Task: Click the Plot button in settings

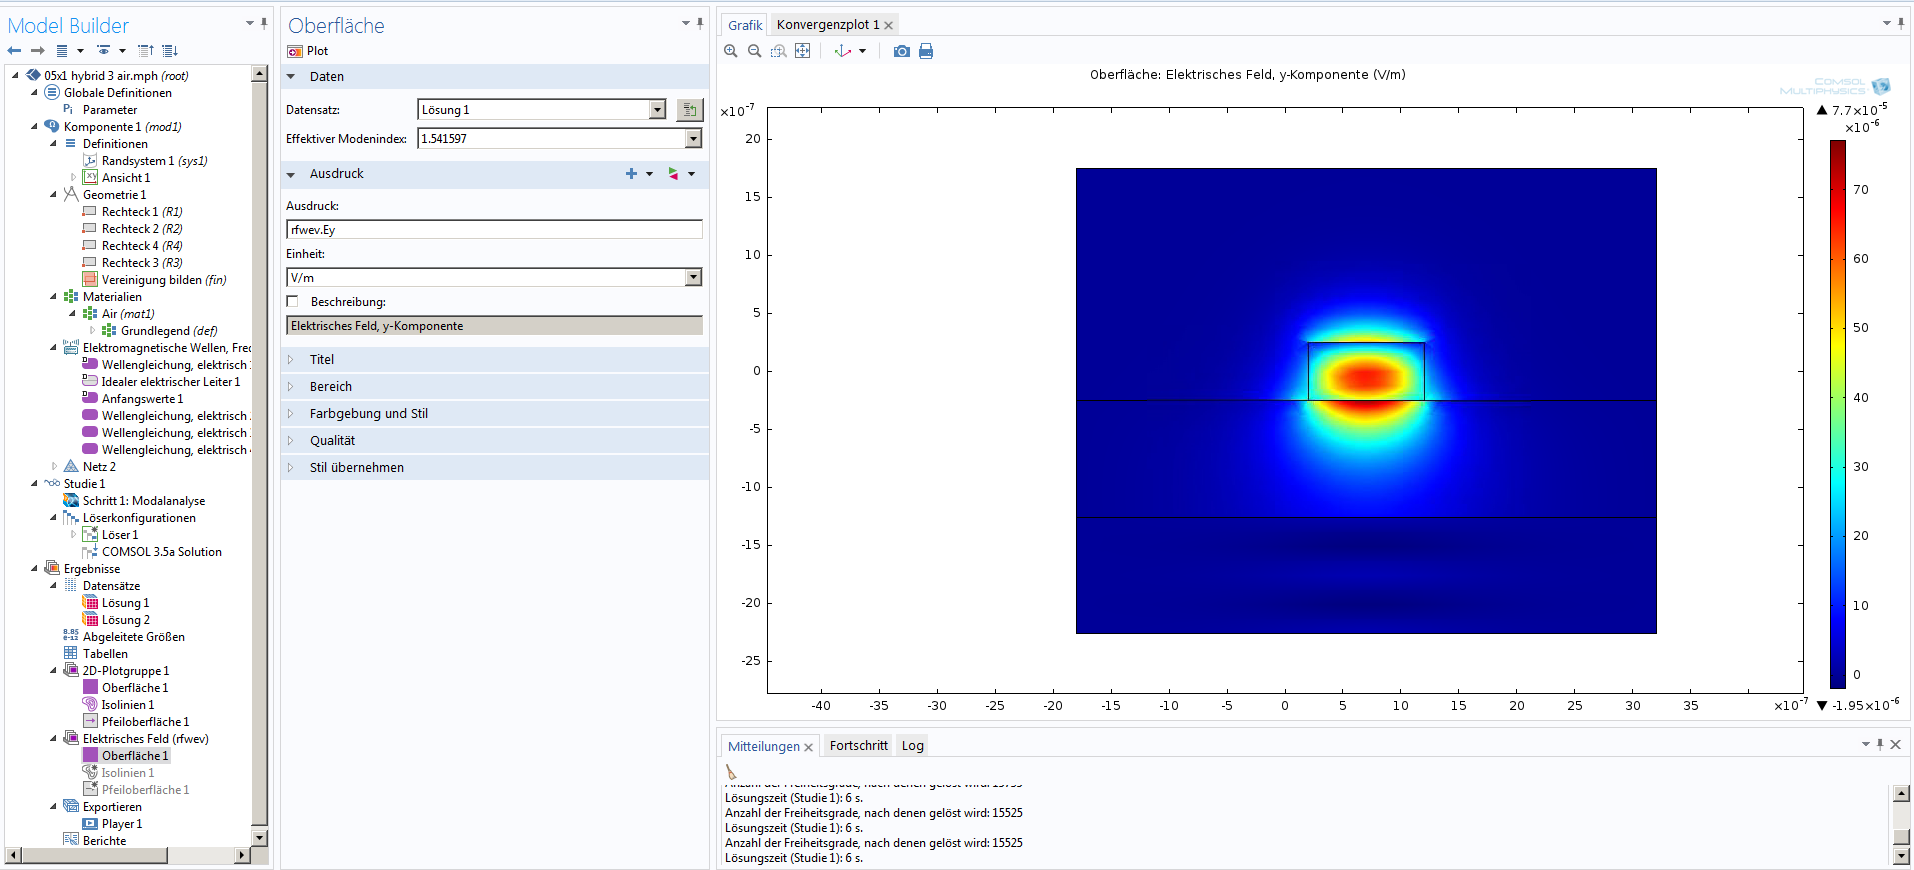Action: pyautogui.click(x=308, y=51)
